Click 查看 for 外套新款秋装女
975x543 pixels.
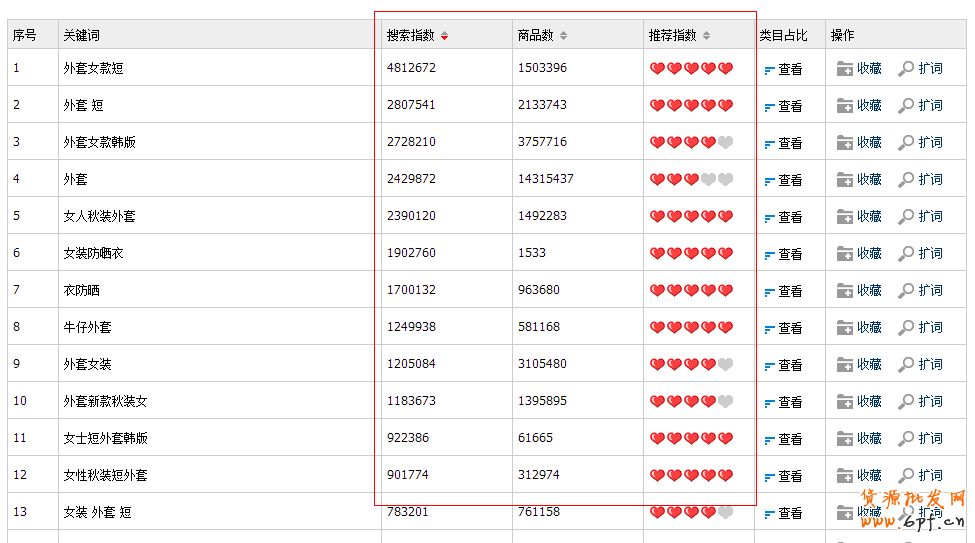coord(789,402)
